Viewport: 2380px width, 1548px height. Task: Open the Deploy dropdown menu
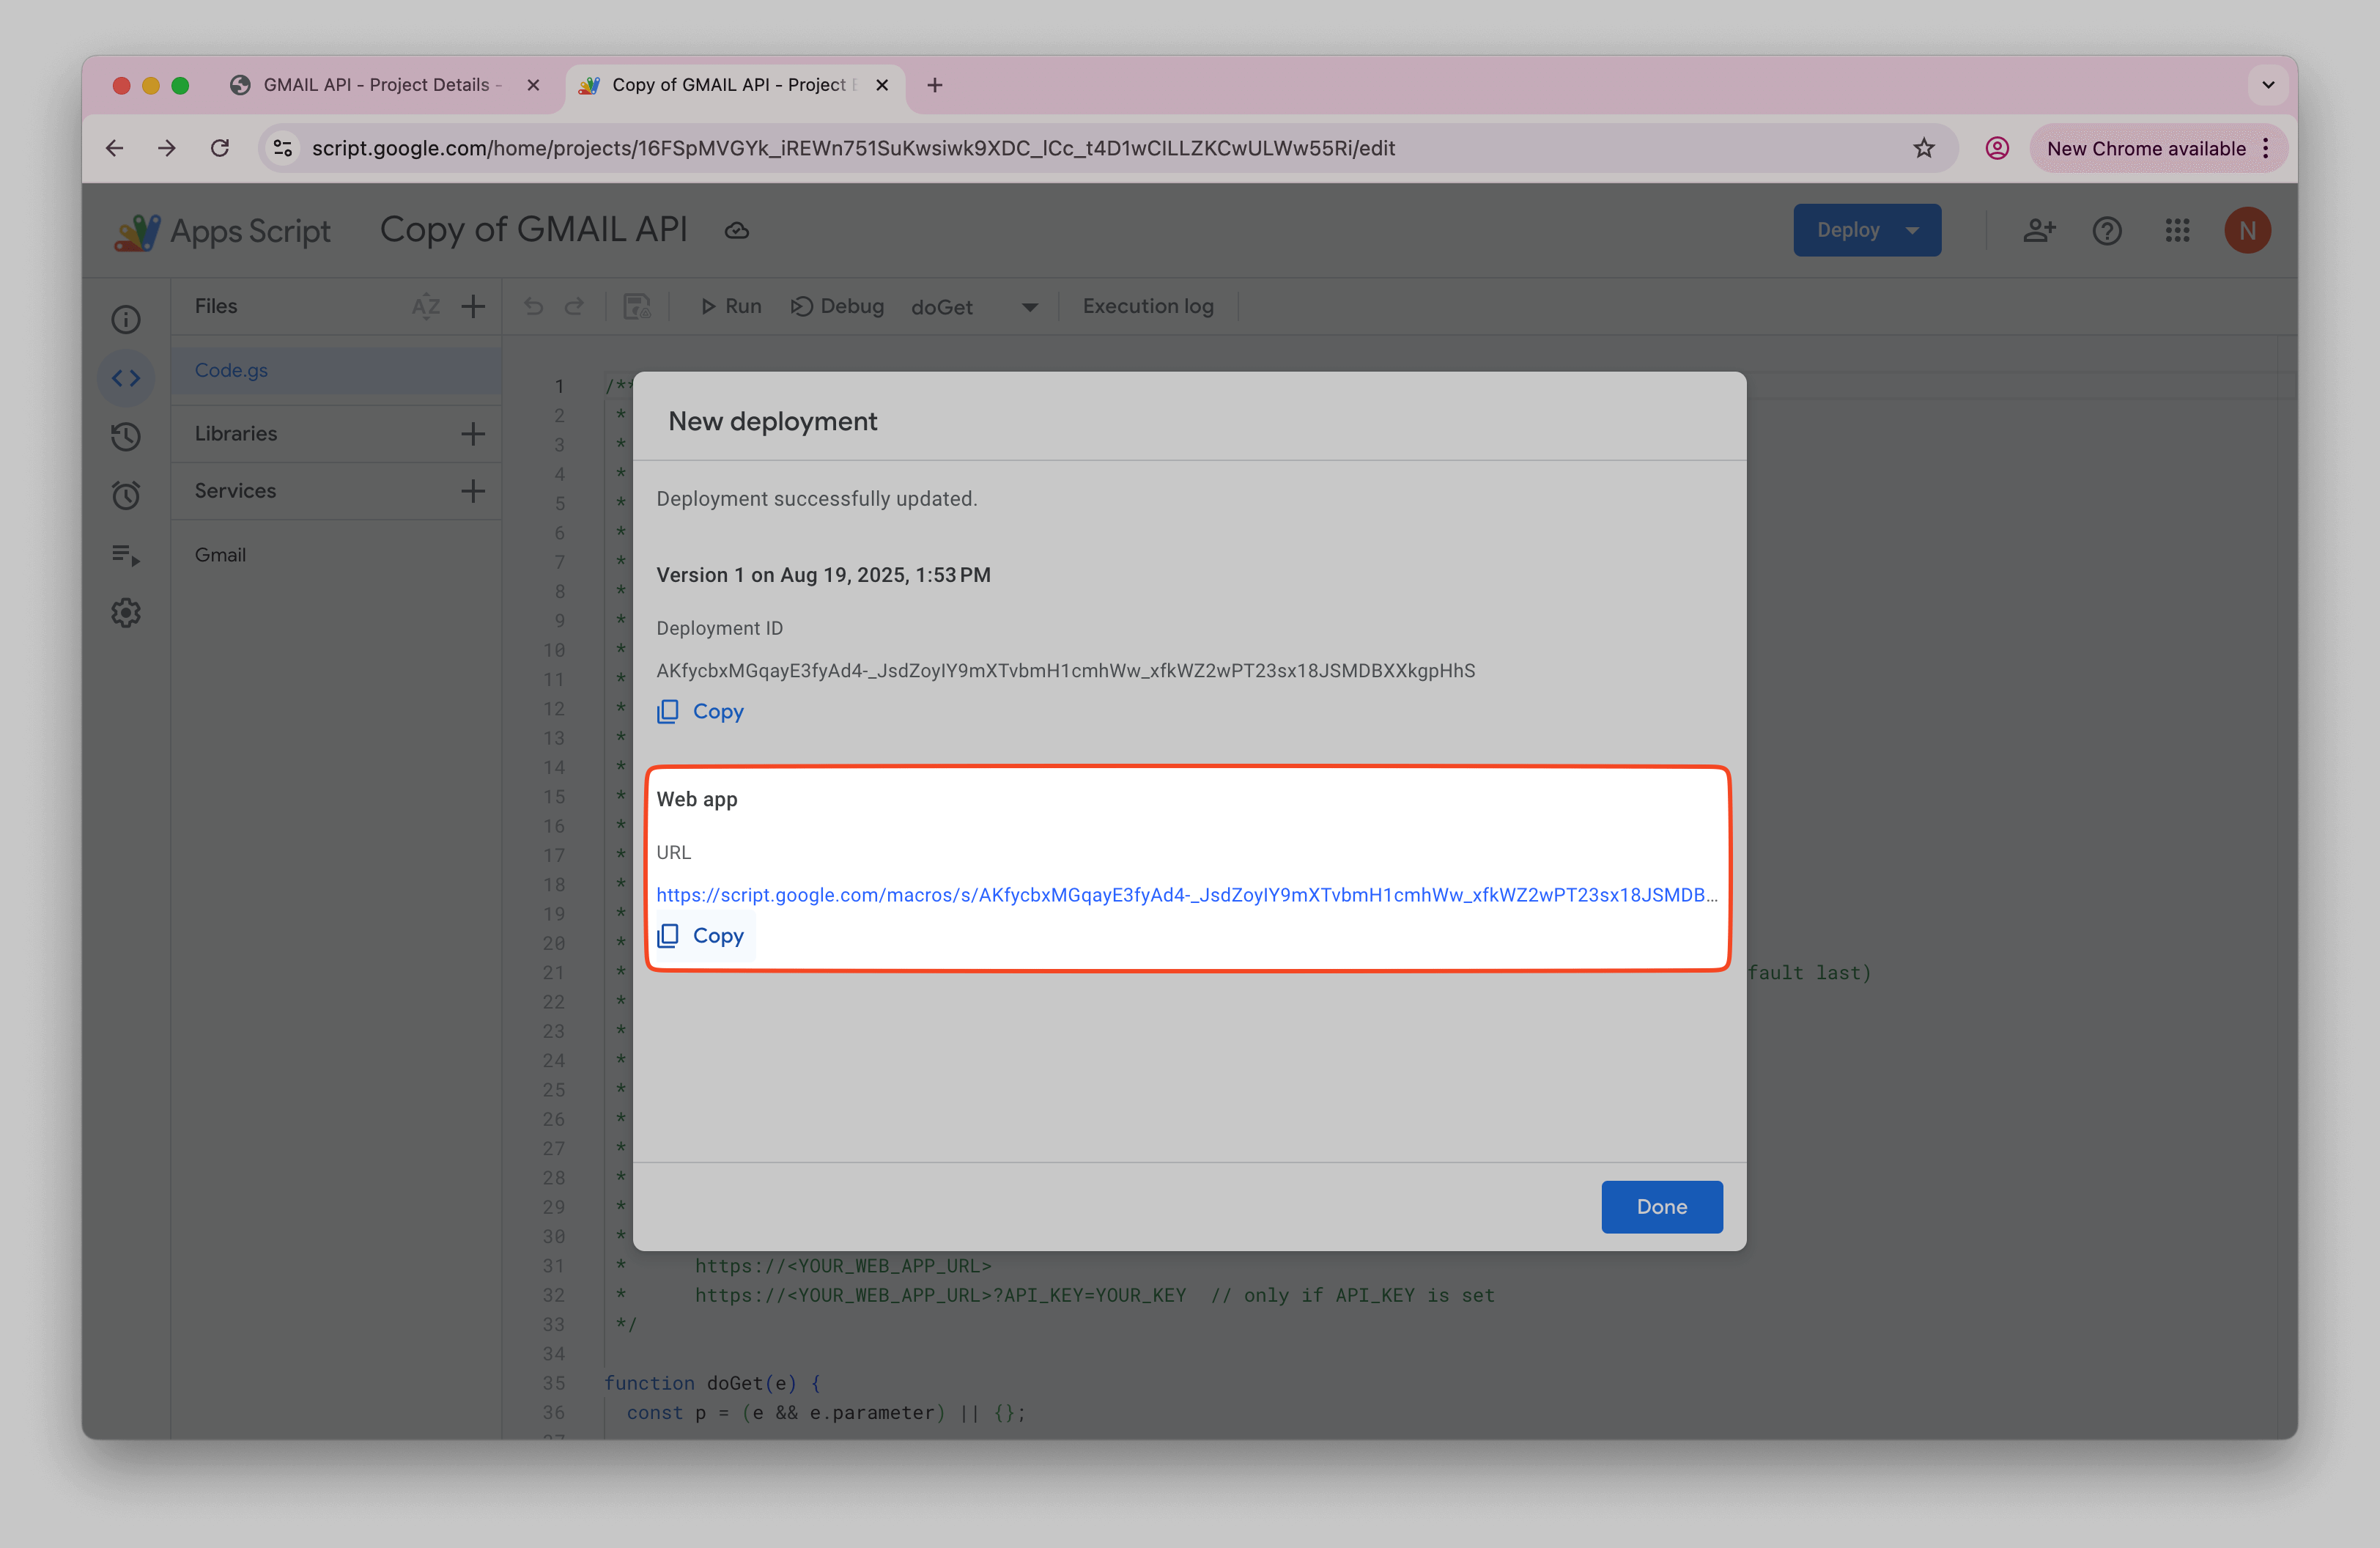[x=1866, y=230]
